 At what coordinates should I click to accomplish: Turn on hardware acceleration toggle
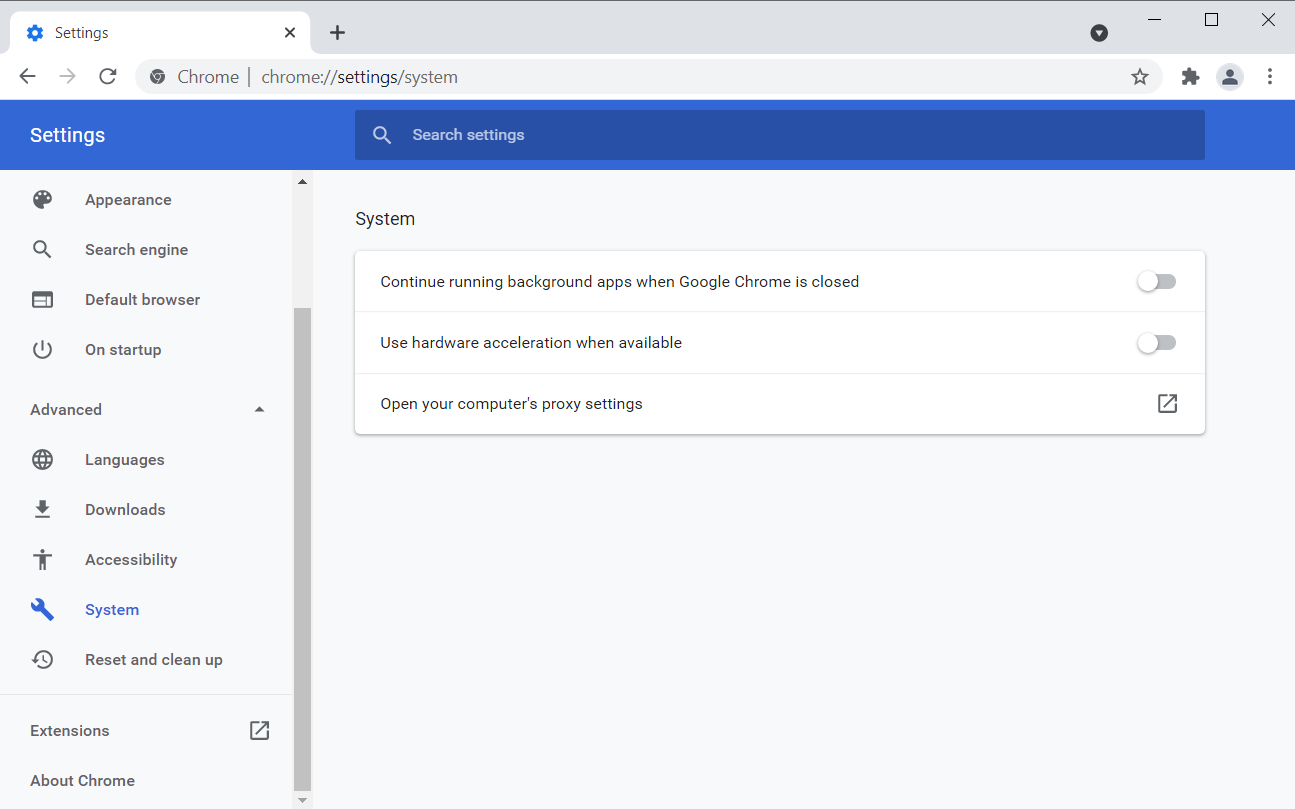(1157, 343)
